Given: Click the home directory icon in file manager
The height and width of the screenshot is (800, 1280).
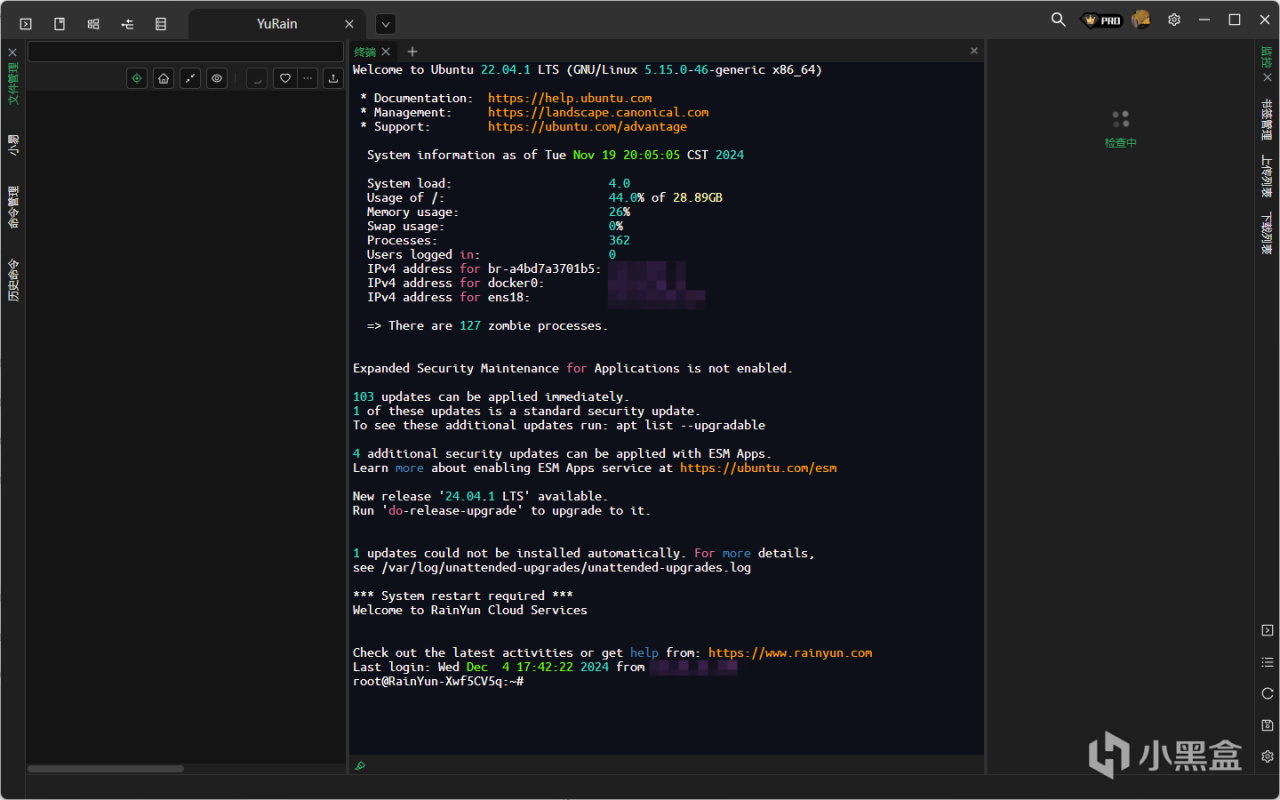Looking at the screenshot, I should 164,78.
